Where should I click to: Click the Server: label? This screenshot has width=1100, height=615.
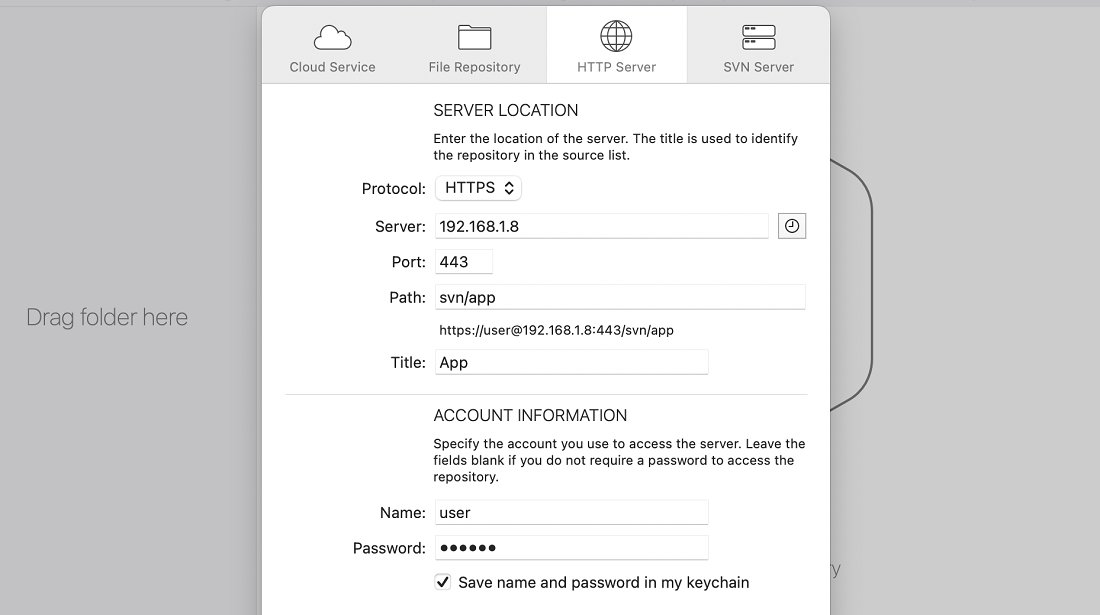coord(401,227)
